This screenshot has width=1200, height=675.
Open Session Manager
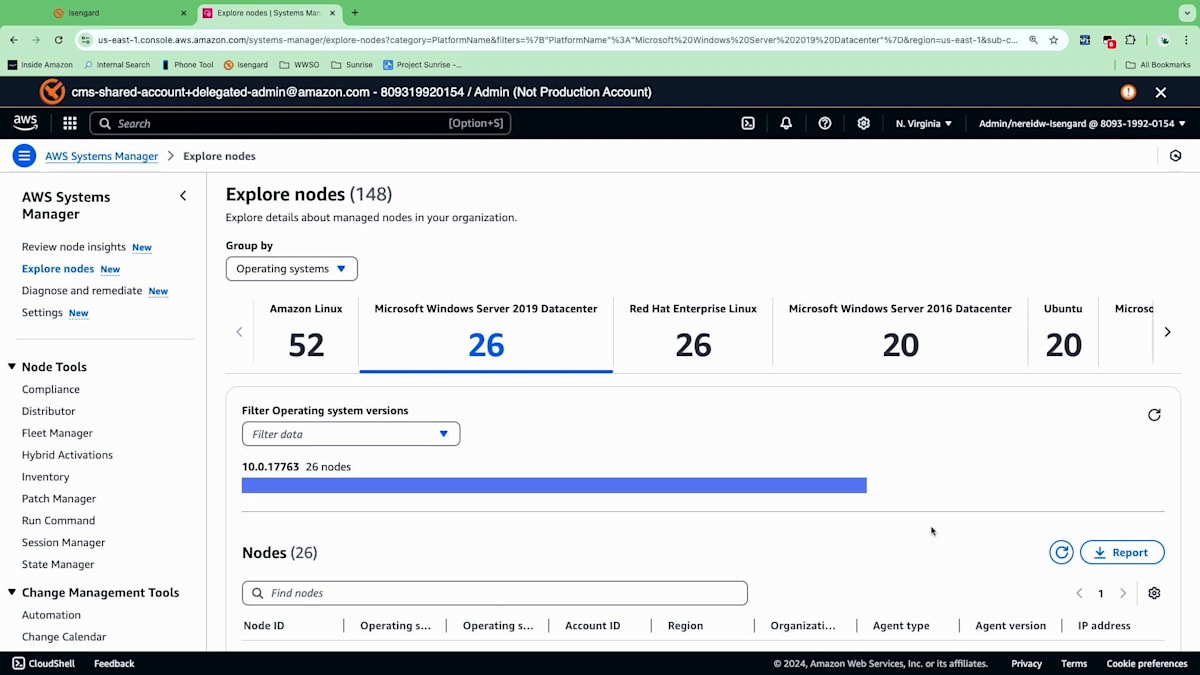63,542
